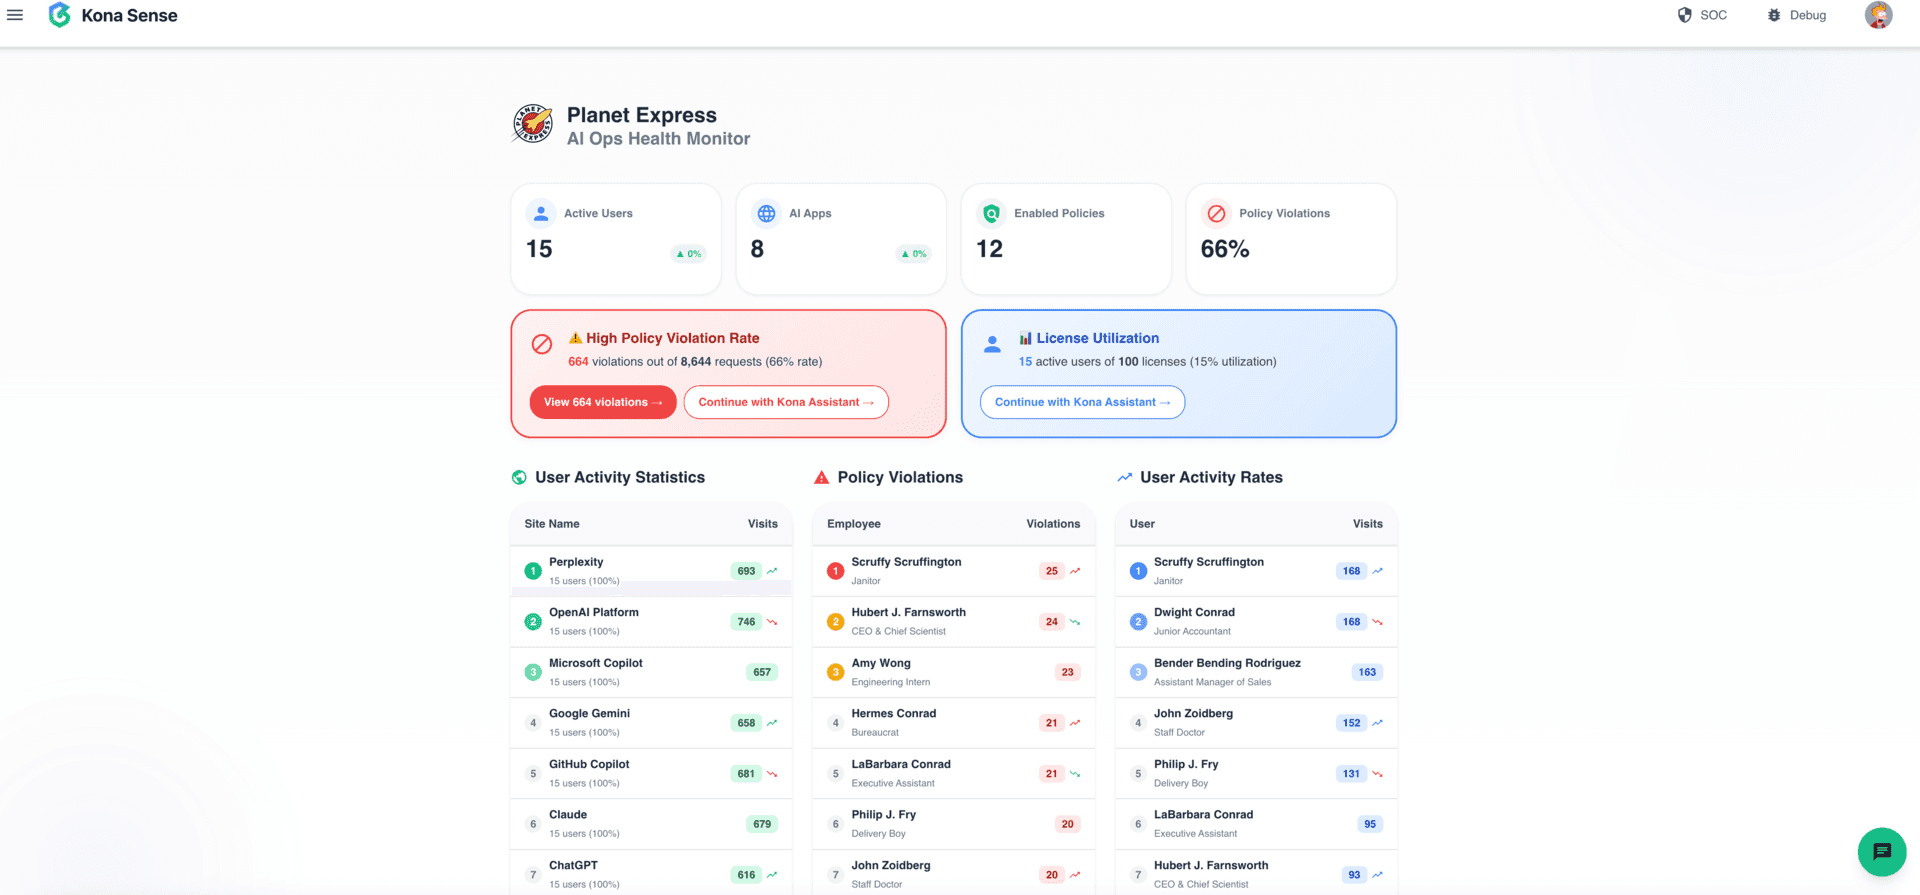Open the user profile avatar
Viewport: 1920px width, 895px height.
pyautogui.click(x=1879, y=15)
